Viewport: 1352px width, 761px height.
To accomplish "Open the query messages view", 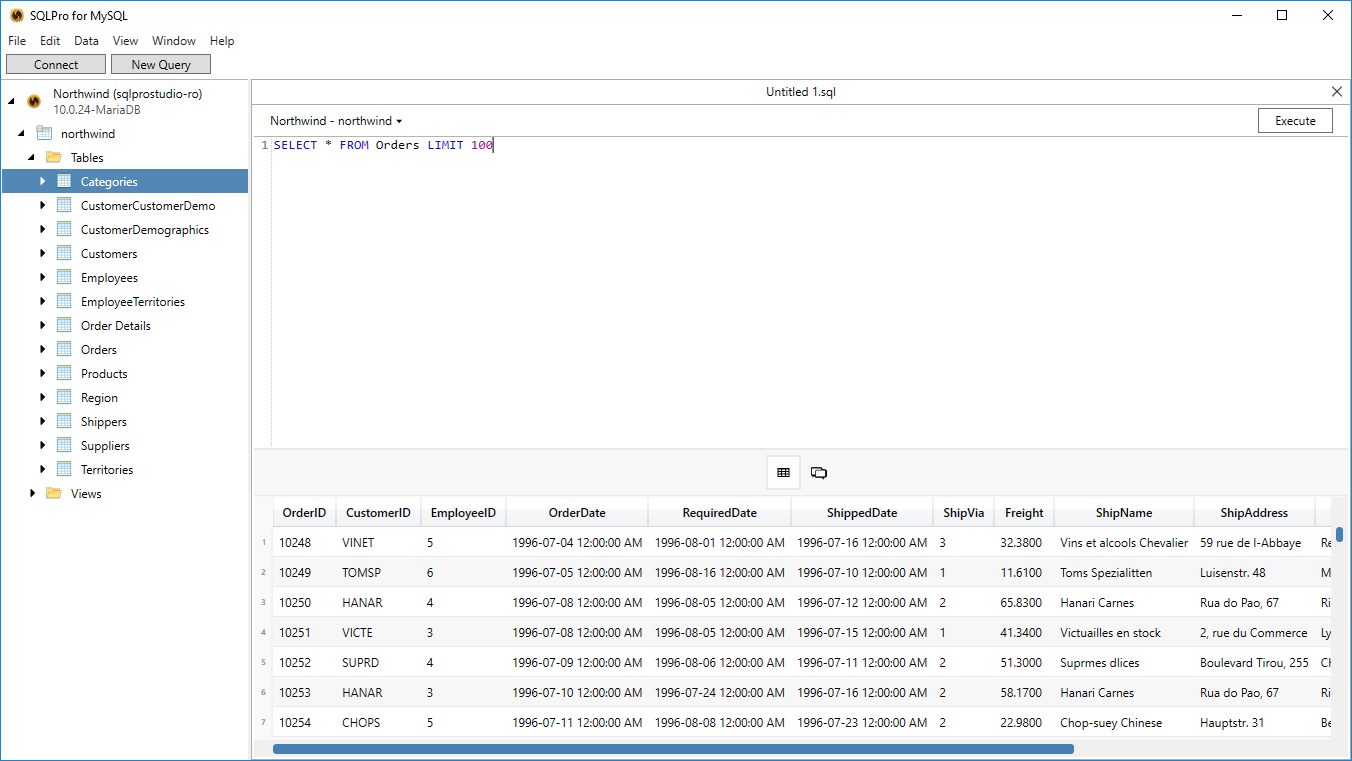I will 819,472.
